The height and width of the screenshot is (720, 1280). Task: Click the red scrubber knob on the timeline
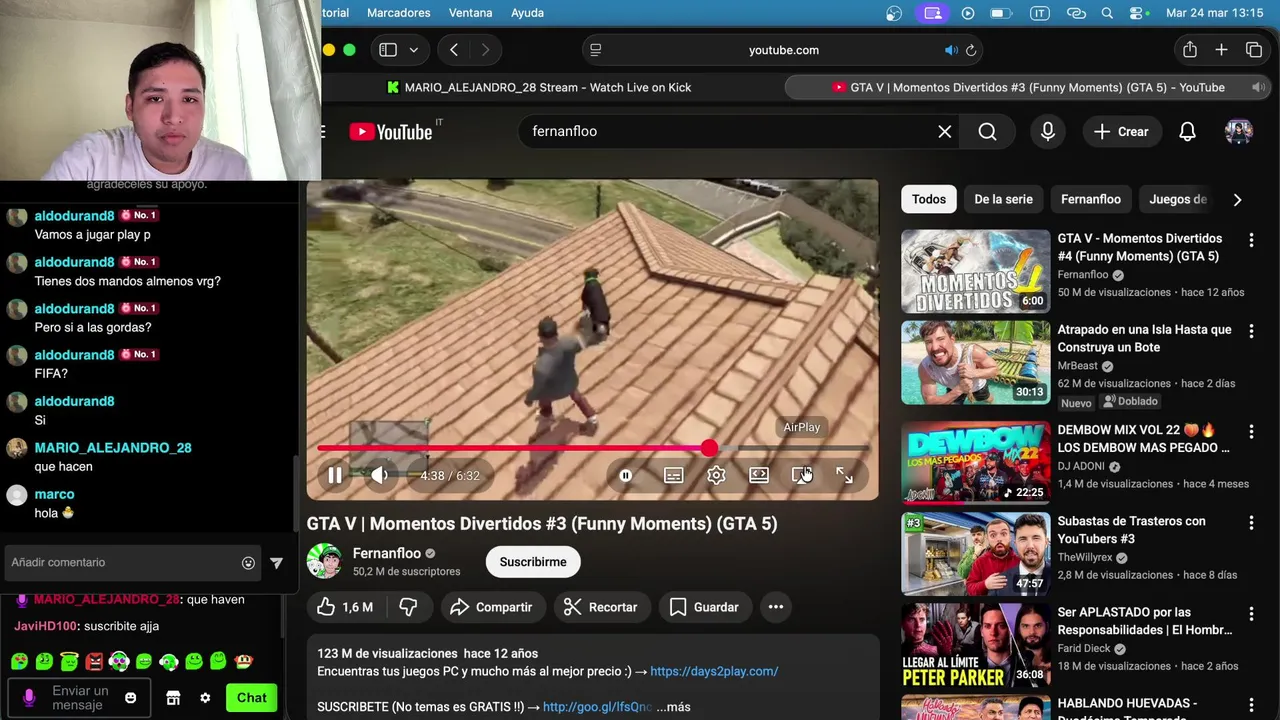[x=709, y=448]
